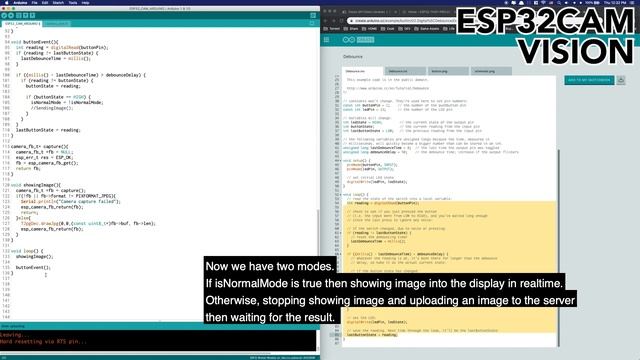Click the create.arduino.cc address bar
640x360 pixels.
(402, 20)
